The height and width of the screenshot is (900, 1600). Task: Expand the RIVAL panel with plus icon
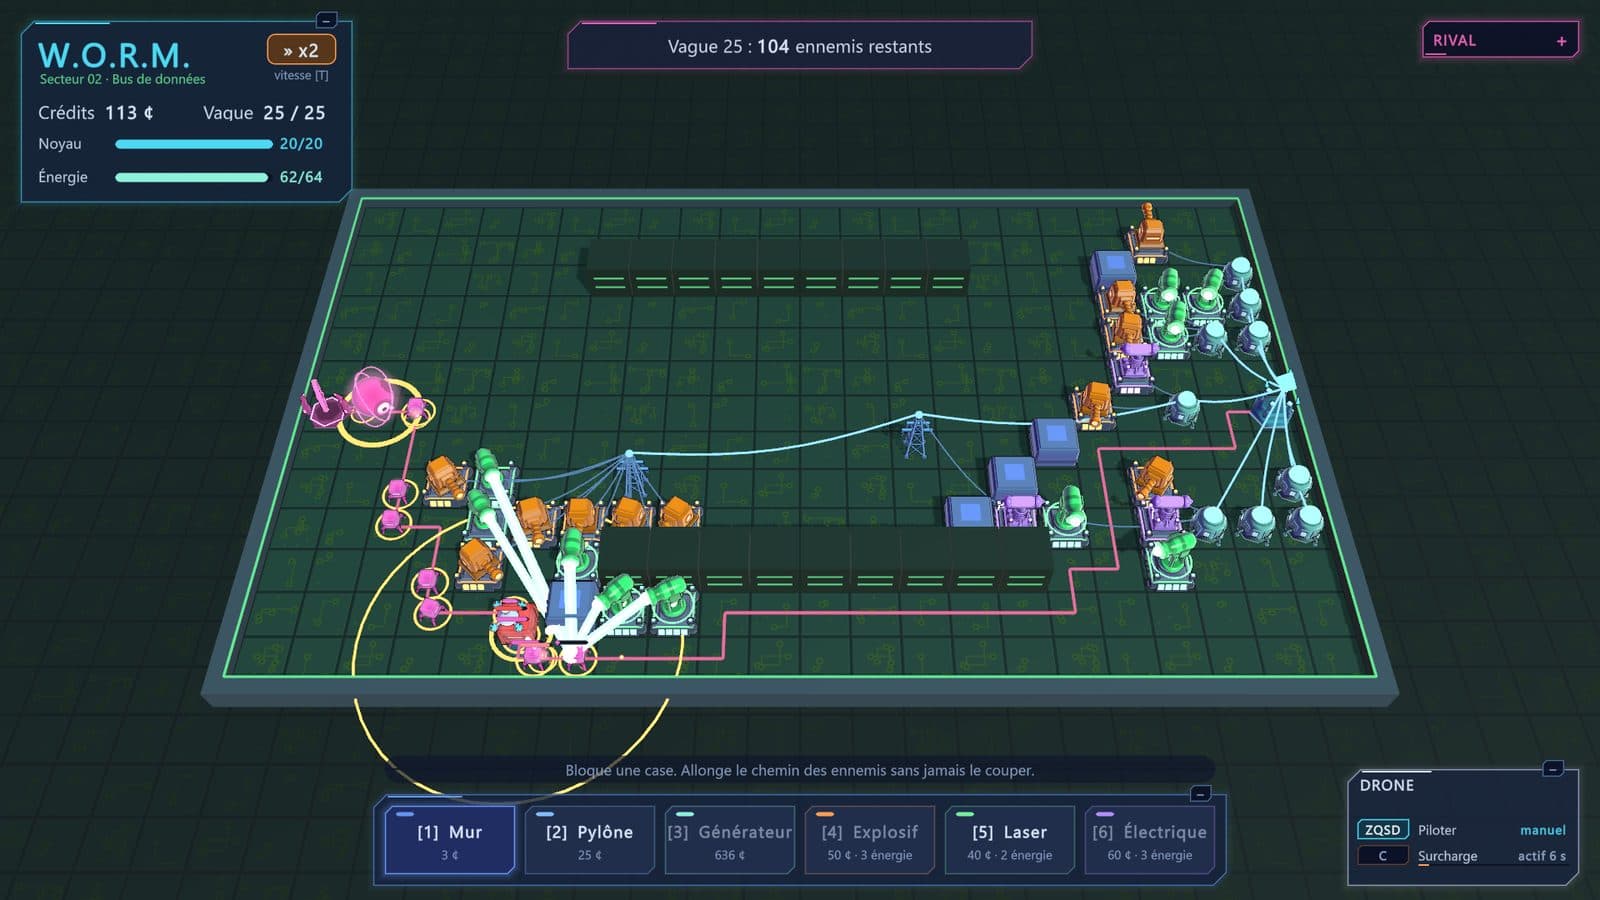1561,41
